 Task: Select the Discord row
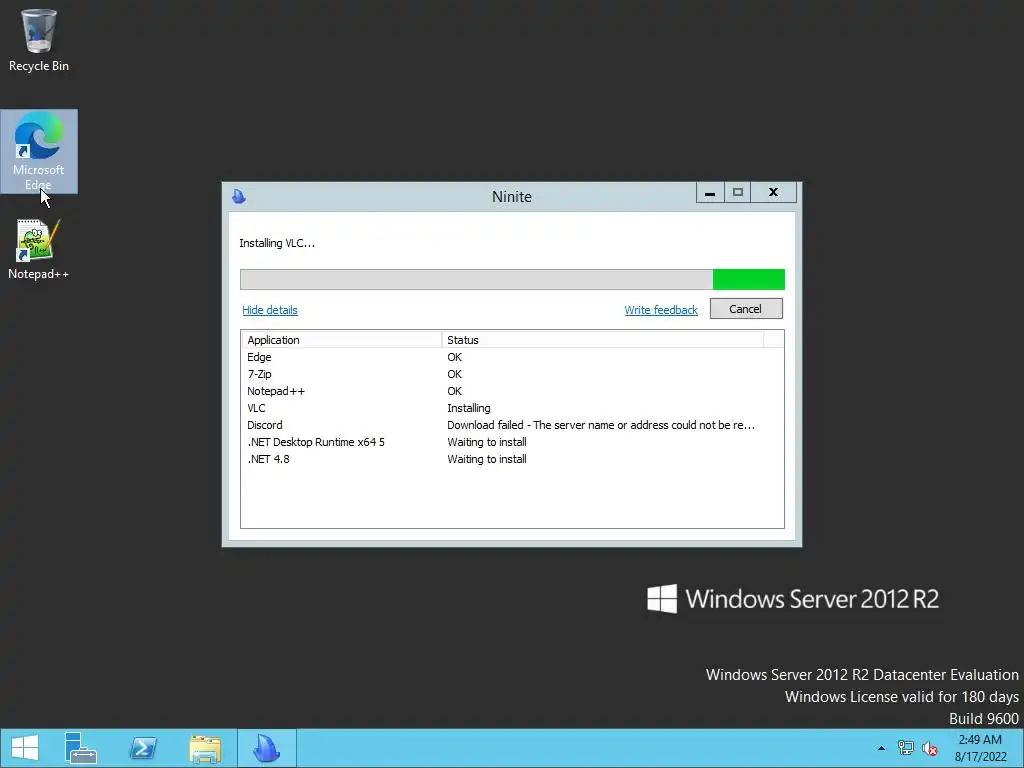(512, 425)
